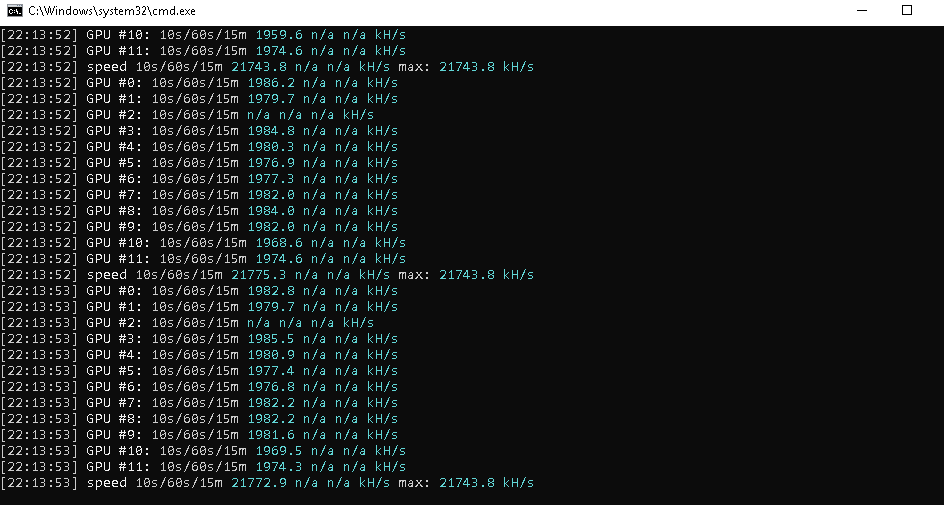The image size is (944, 505).
Task: Select the 1977.4 value for GPU #5
Action: click(271, 371)
